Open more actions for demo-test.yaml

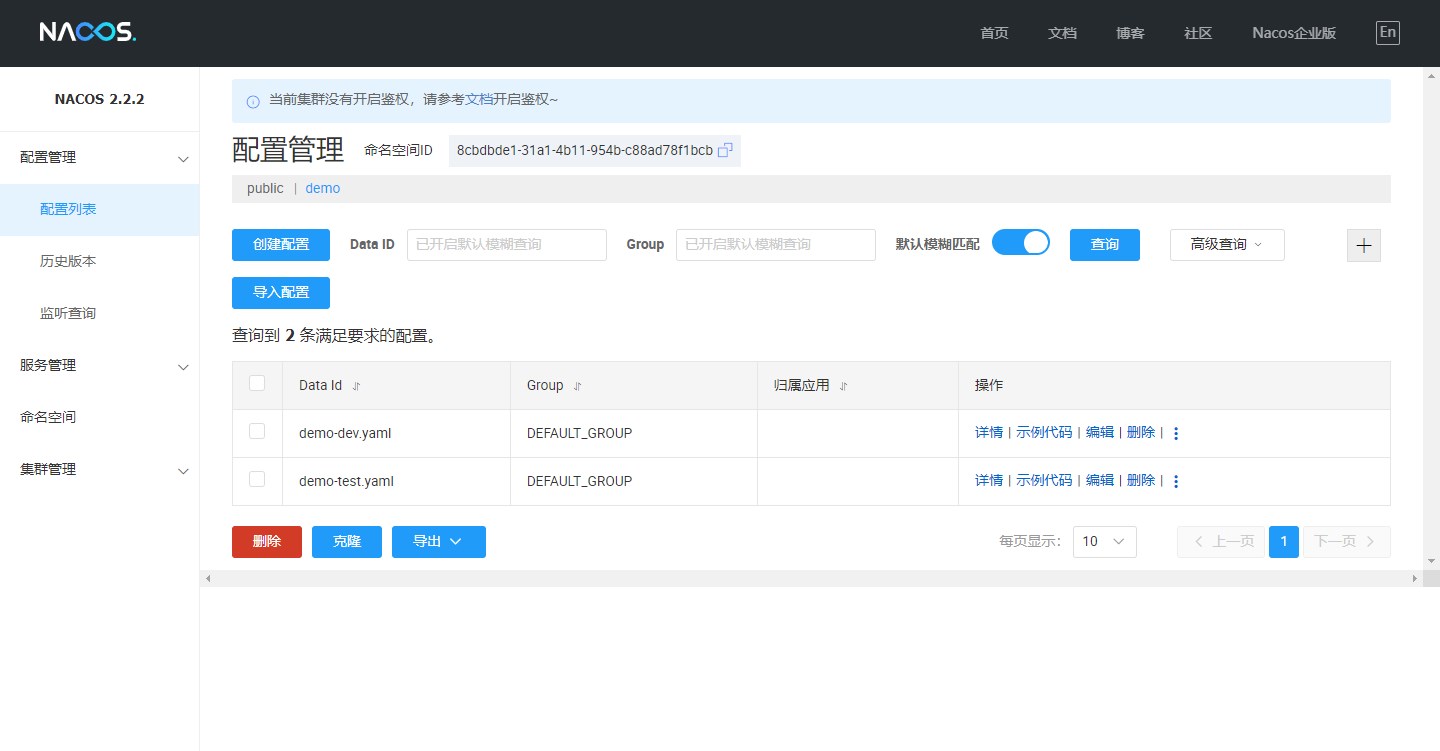click(x=1176, y=481)
